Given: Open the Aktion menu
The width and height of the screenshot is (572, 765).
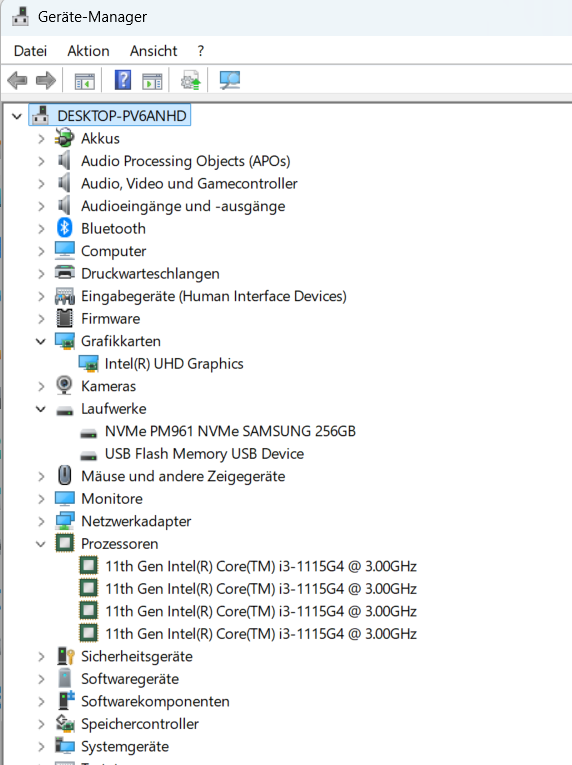Looking at the screenshot, I should (88, 51).
